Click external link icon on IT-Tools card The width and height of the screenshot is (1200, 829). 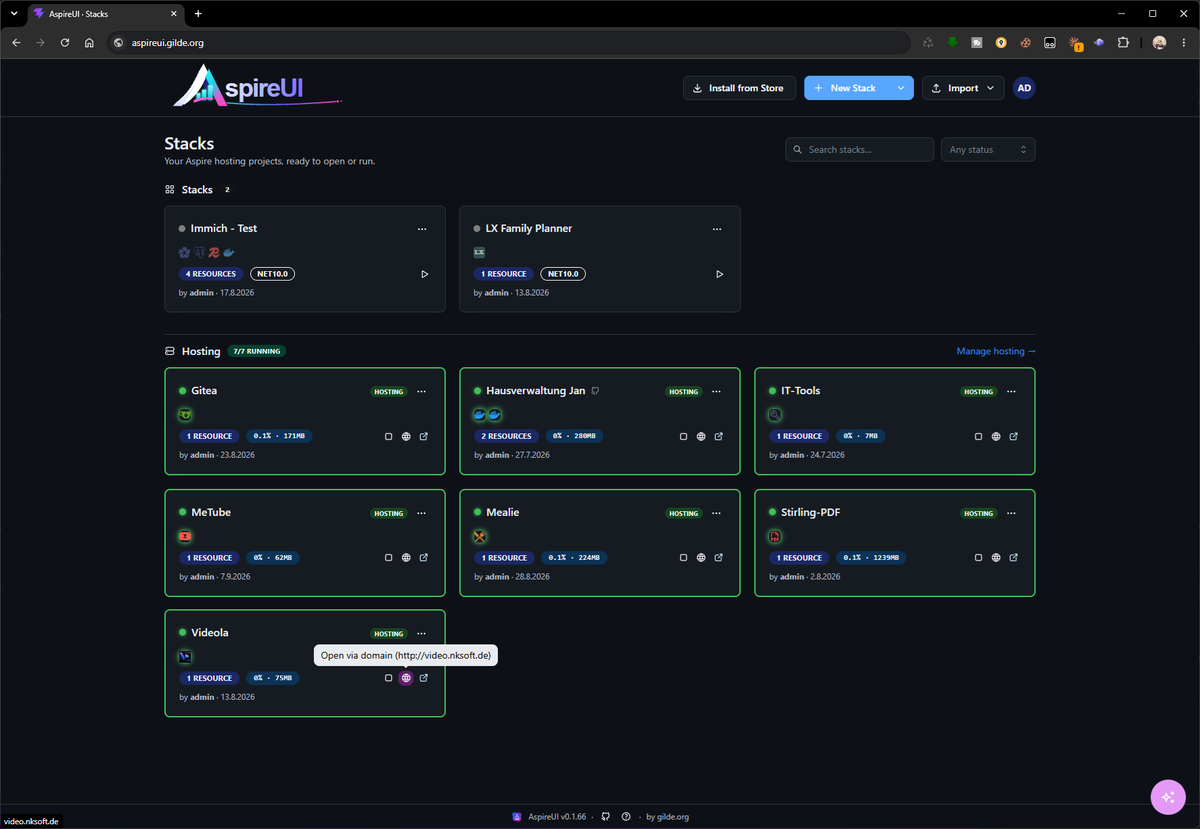pyautogui.click(x=1014, y=436)
